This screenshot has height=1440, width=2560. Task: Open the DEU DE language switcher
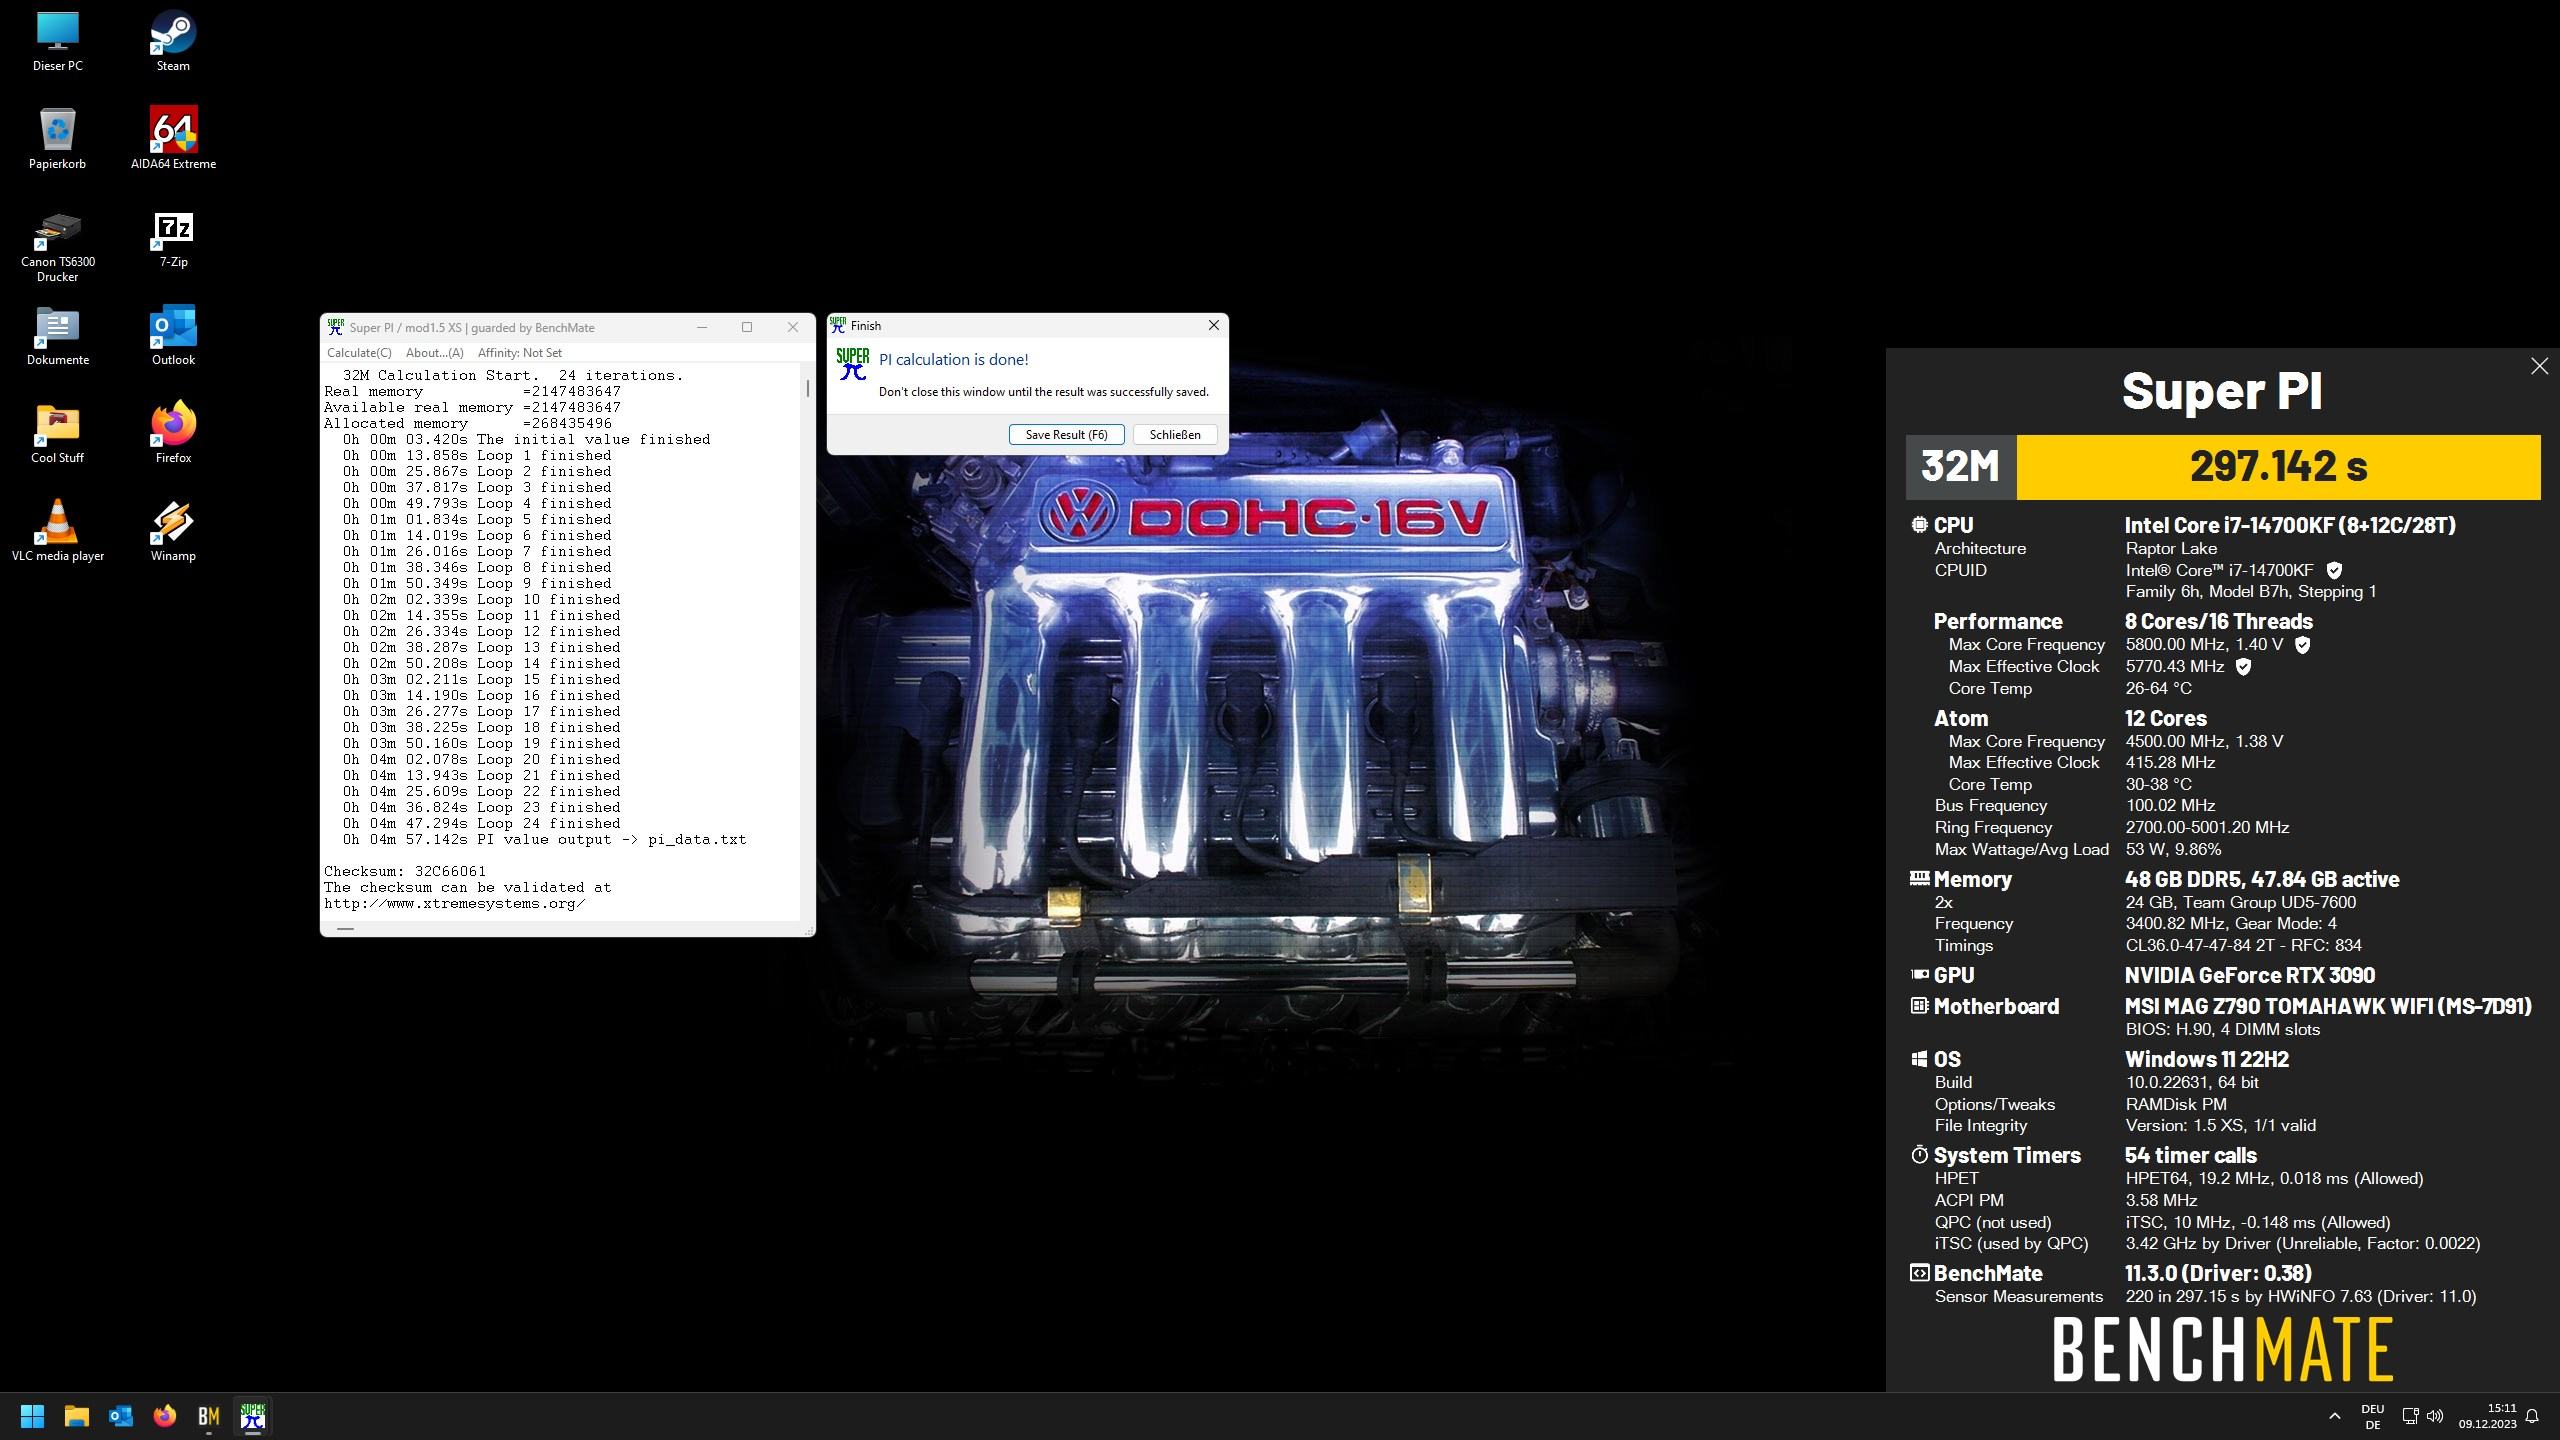[x=2373, y=1416]
